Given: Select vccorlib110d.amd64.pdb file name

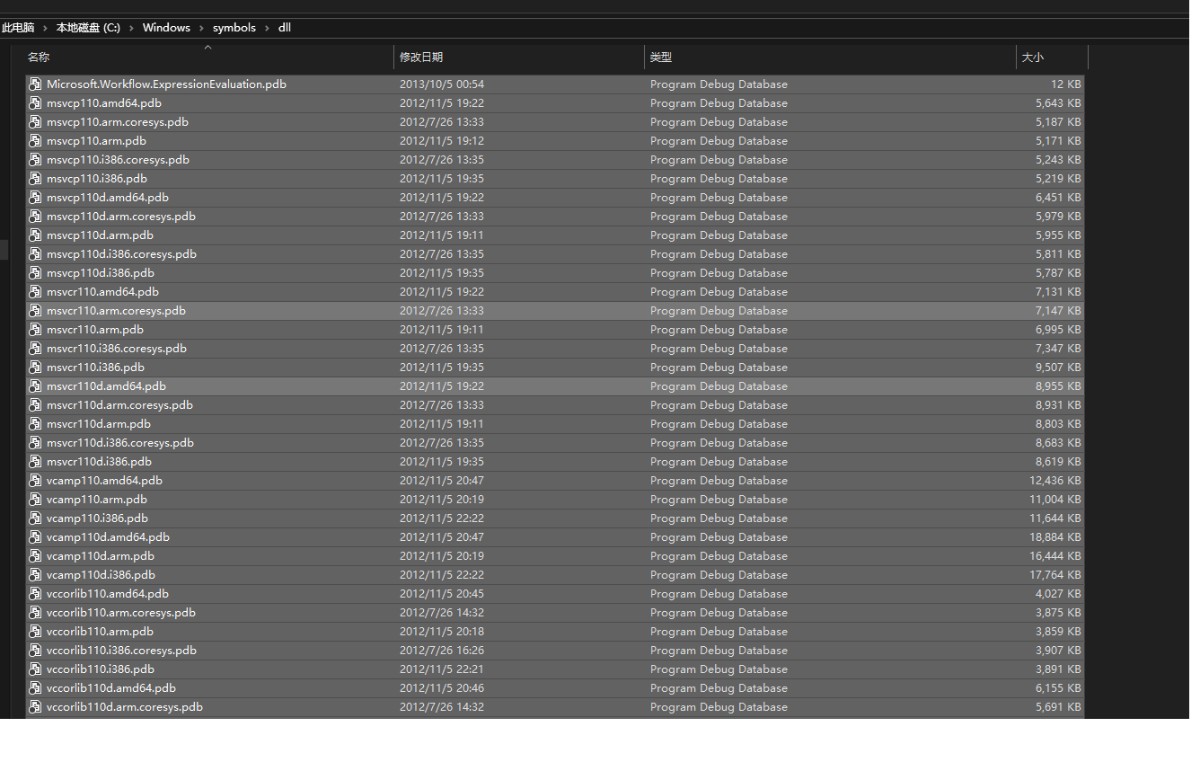Looking at the screenshot, I should click(x=111, y=689).
